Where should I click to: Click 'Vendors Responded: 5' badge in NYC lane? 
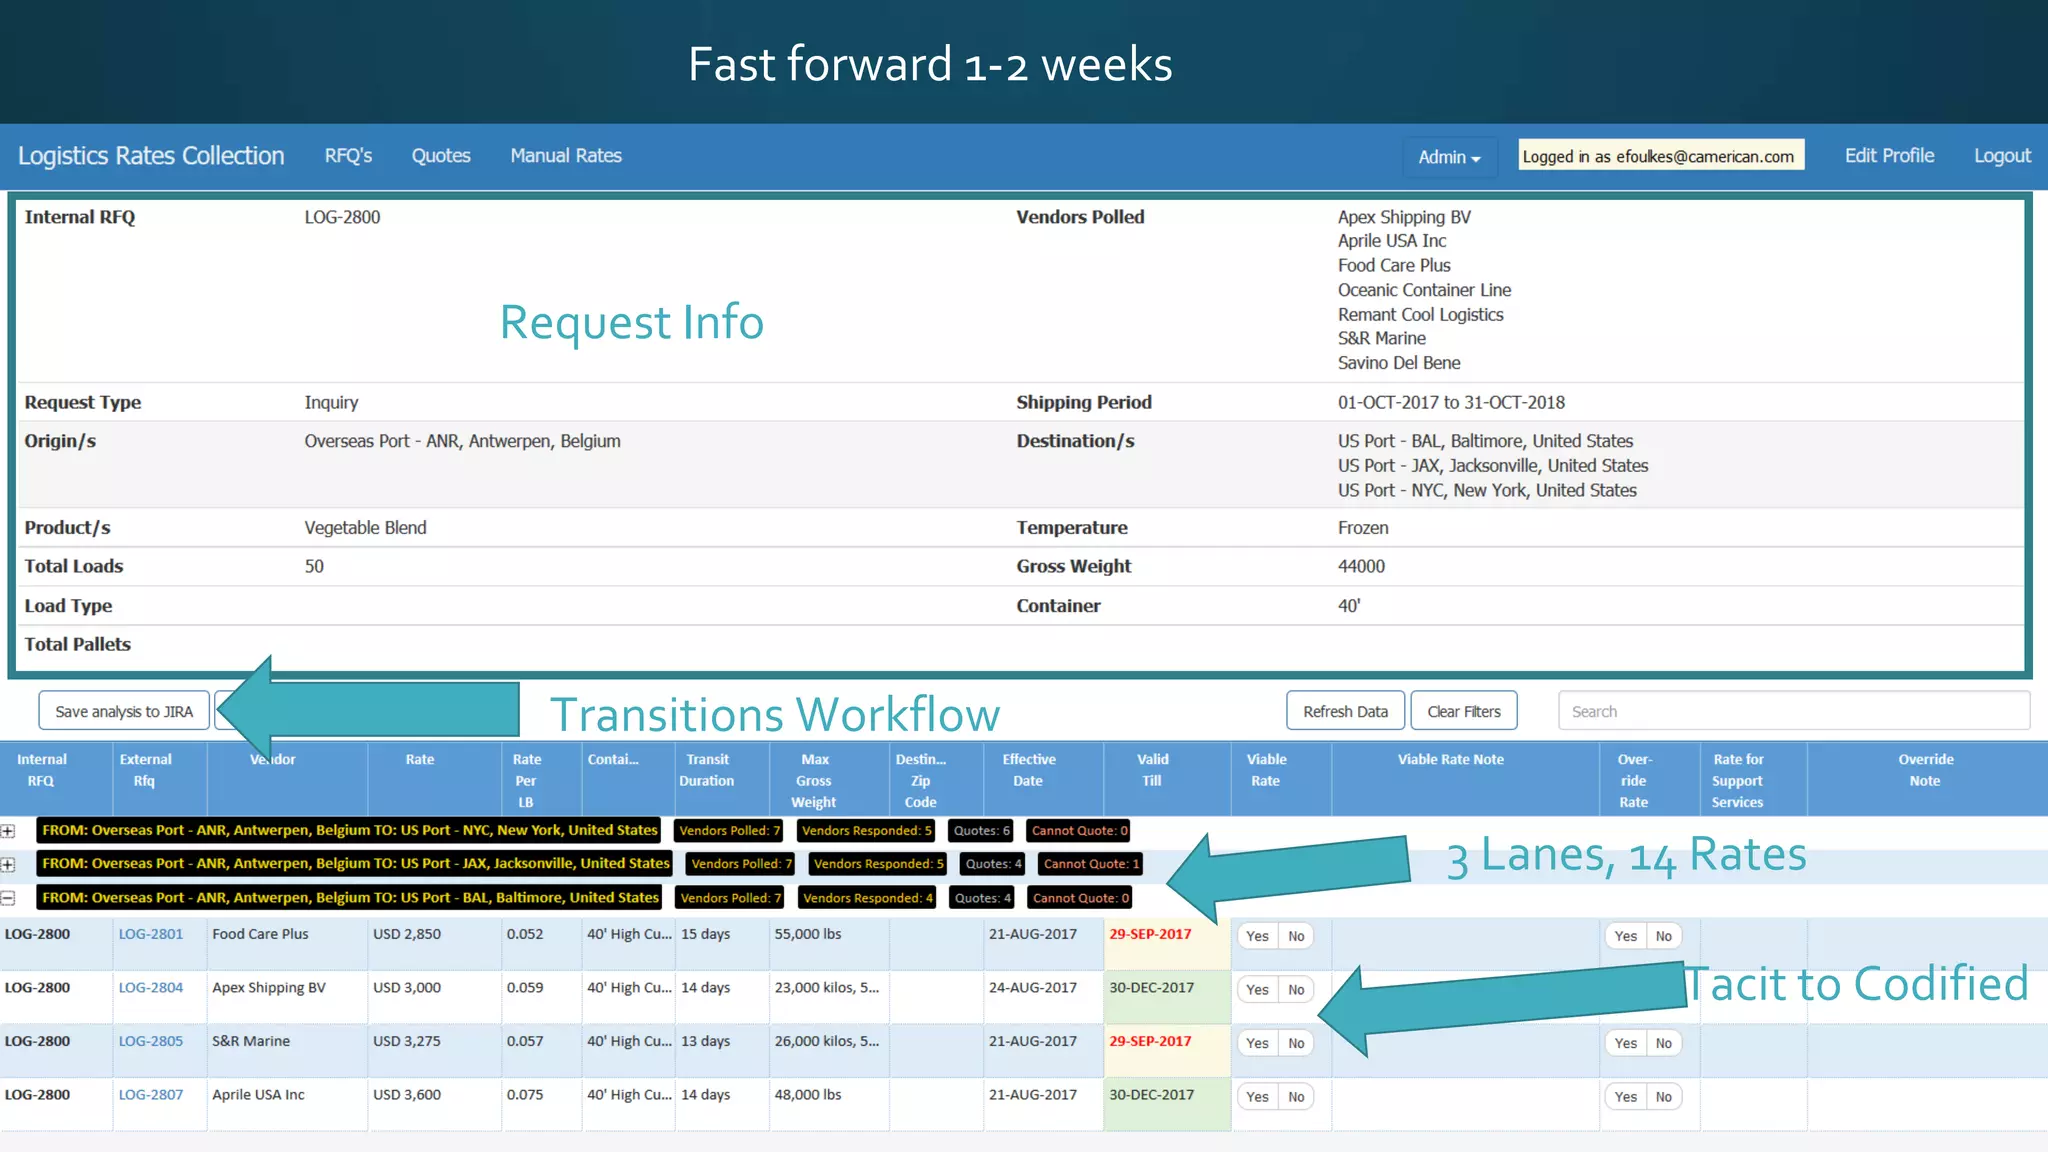coord(866,831)
